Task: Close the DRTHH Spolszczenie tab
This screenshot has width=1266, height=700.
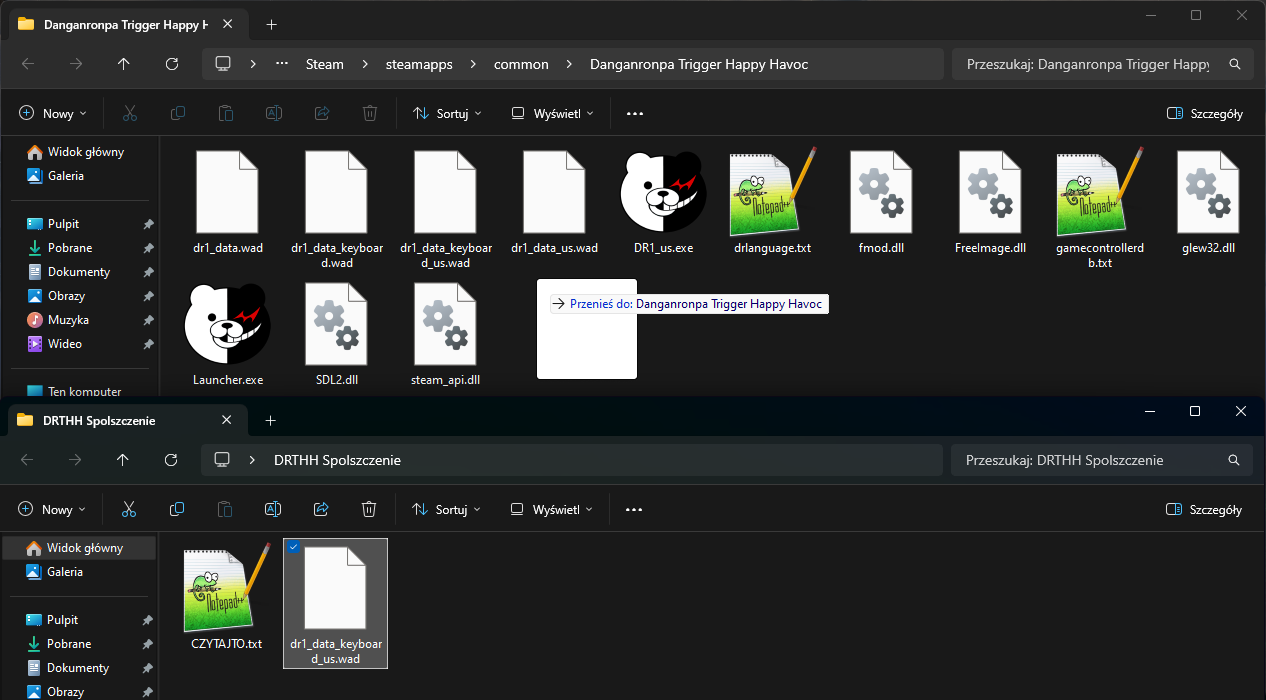Action: (227, 421)
